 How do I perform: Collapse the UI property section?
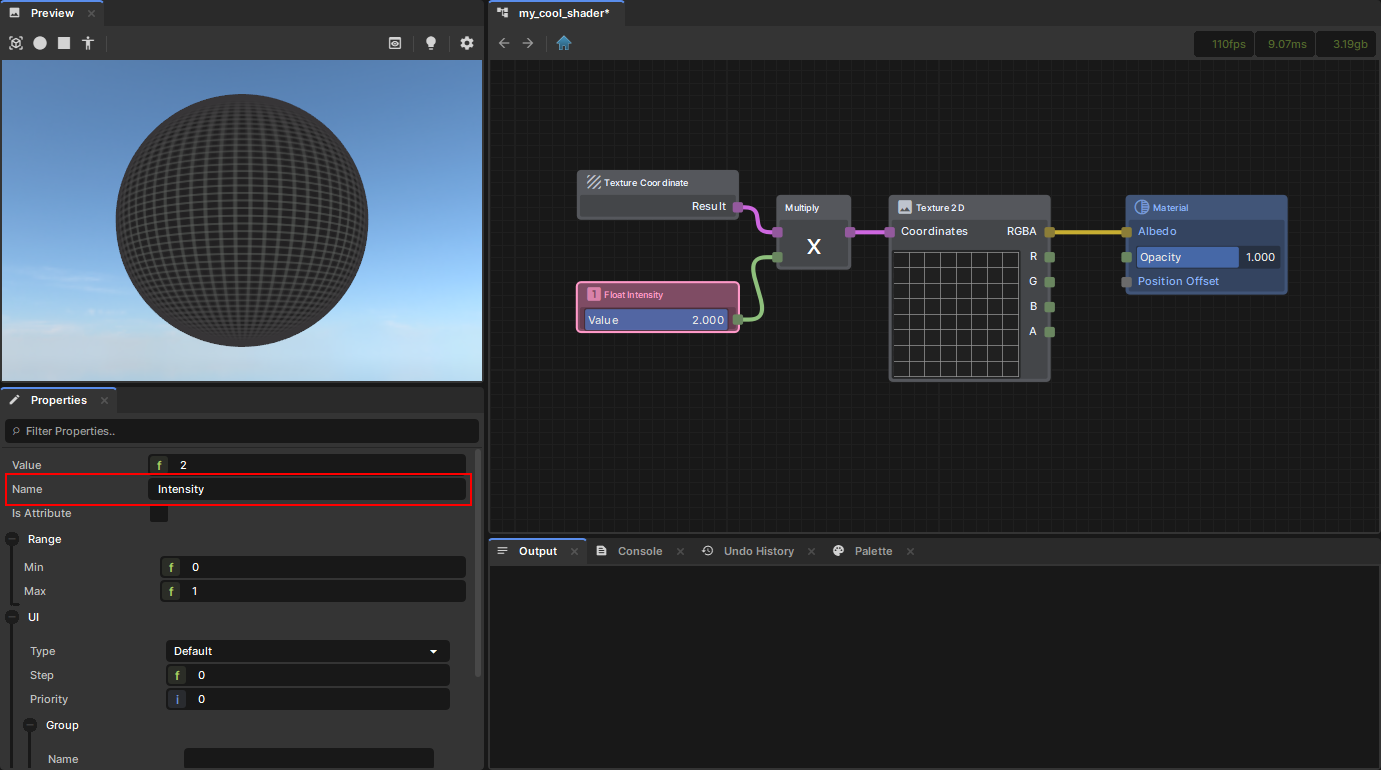point(12,617)
